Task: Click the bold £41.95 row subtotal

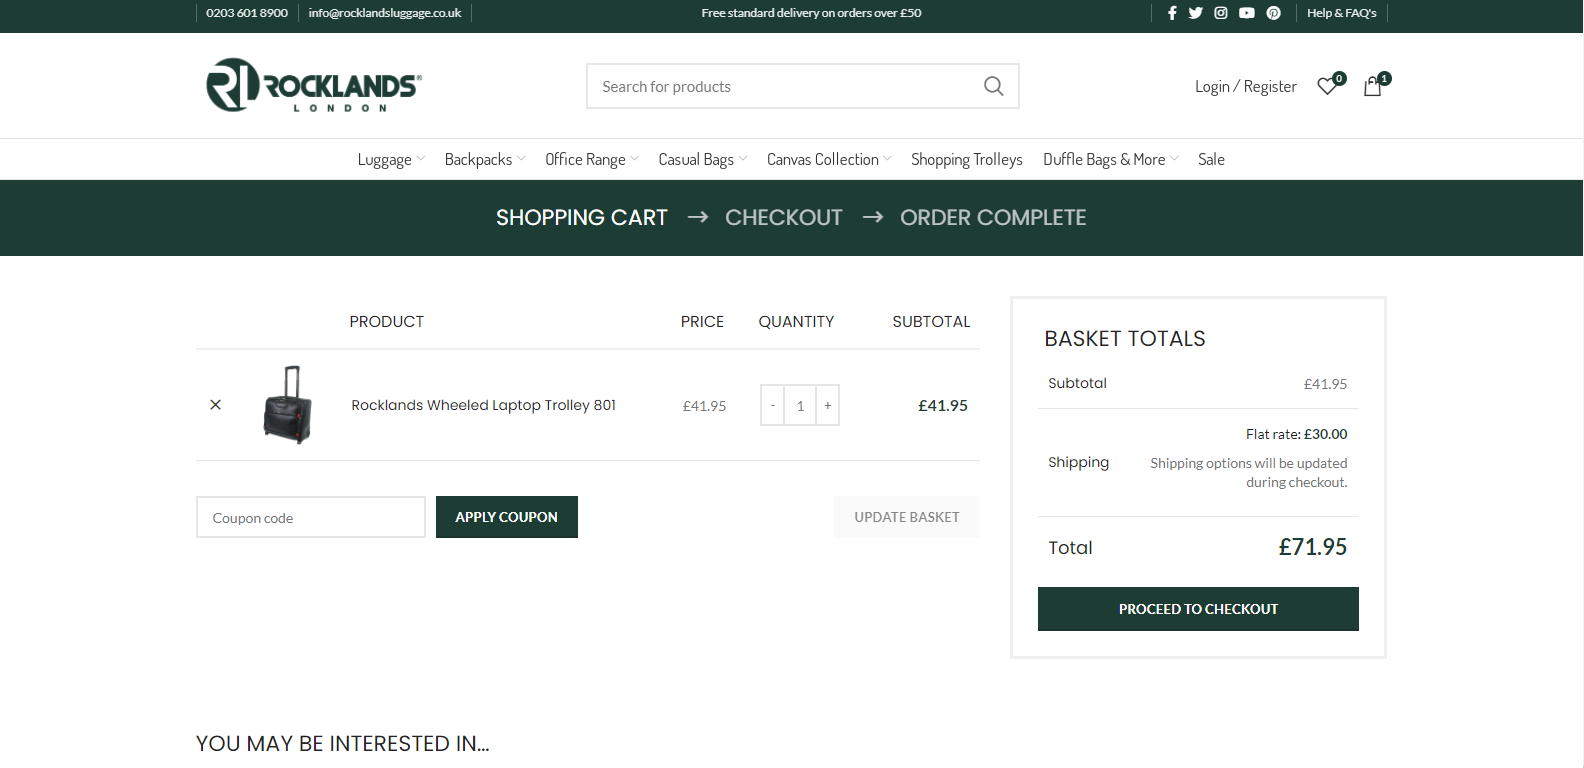Action: [x=943, y=406]
